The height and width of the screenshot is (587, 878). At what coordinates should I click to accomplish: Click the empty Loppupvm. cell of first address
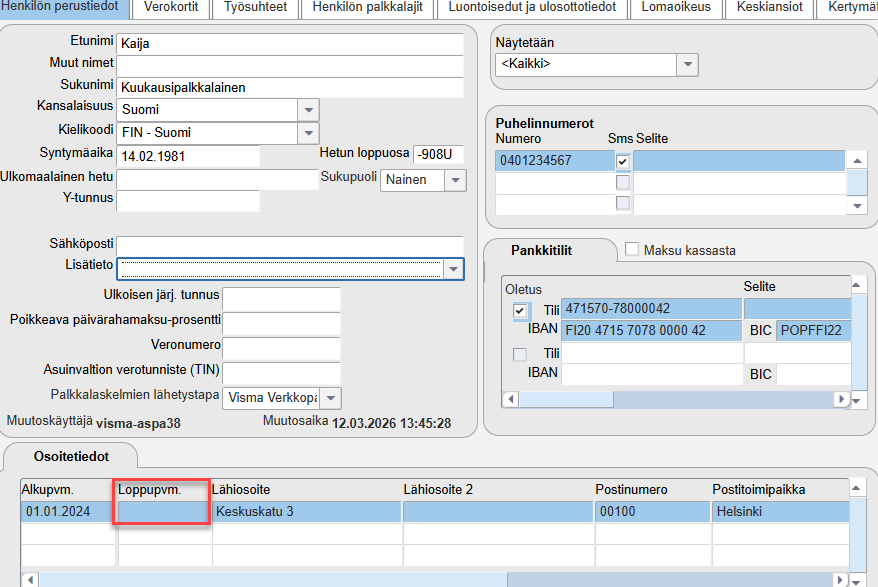pyautogui.click(x=164, y=512)
